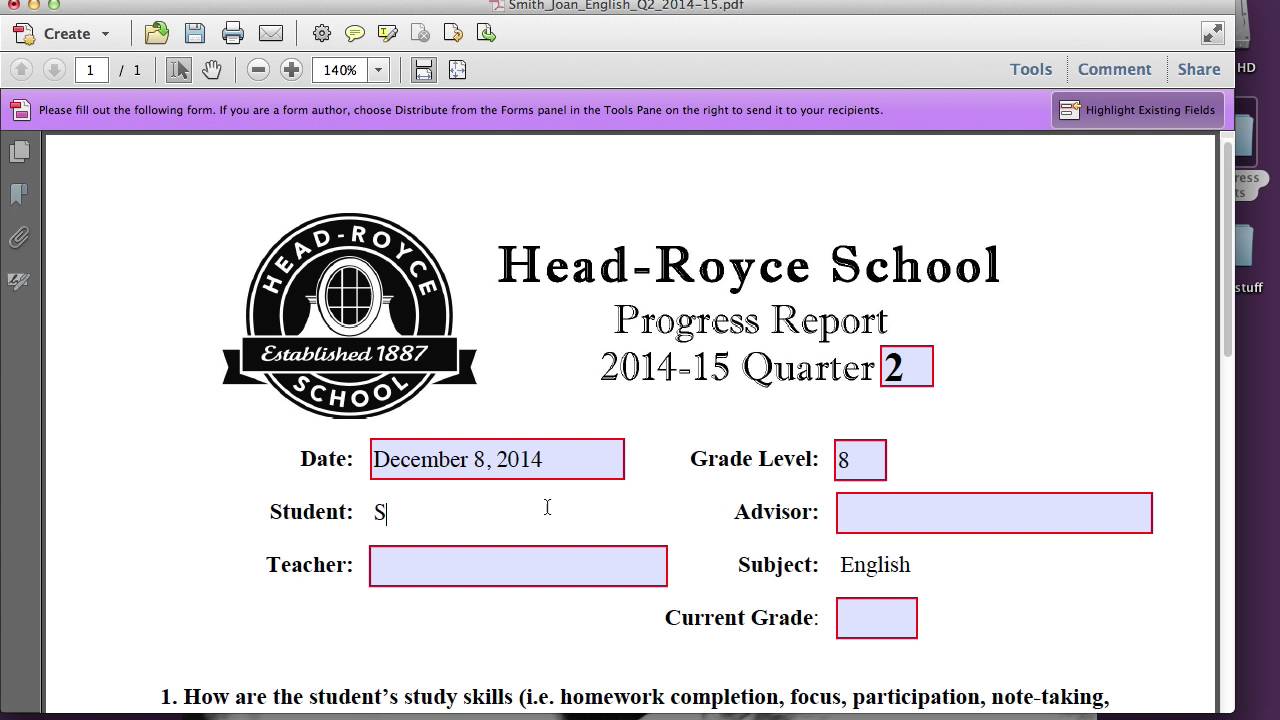Fit one full page to window
Screen dimensions: 1280x720
pyautogui.click(x=457, y=70)
